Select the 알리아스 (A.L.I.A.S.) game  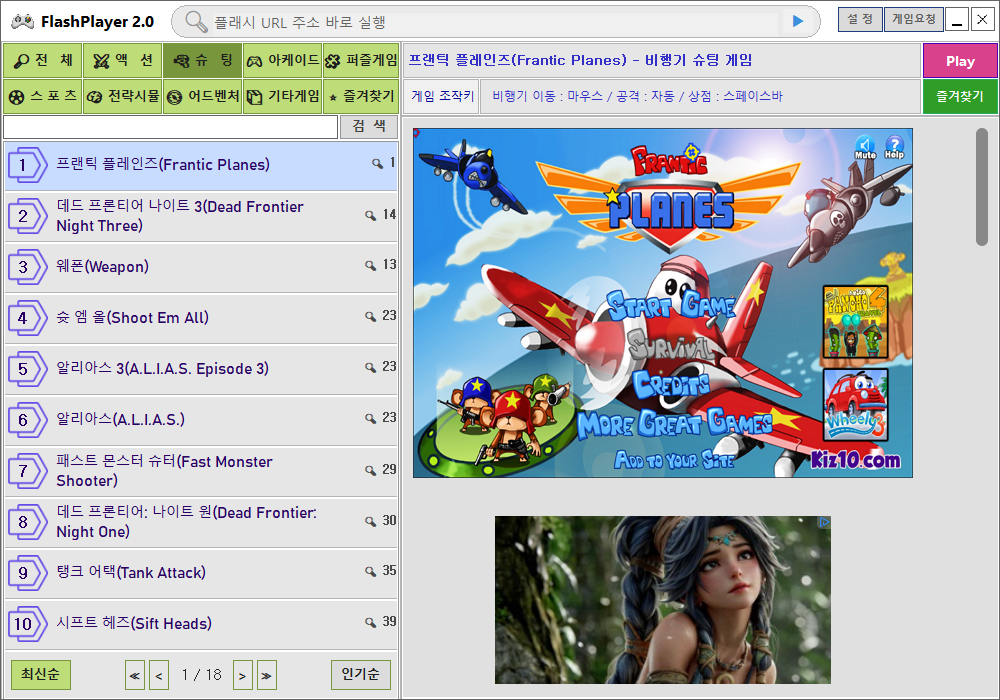click(201, 420)
